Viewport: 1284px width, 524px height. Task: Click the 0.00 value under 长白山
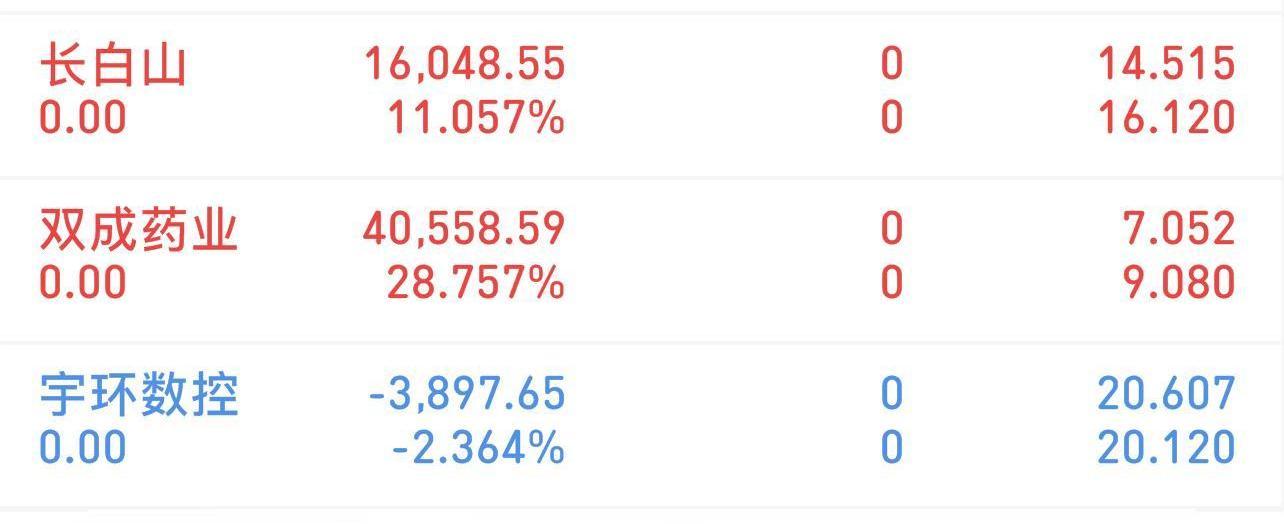[83, 118]
